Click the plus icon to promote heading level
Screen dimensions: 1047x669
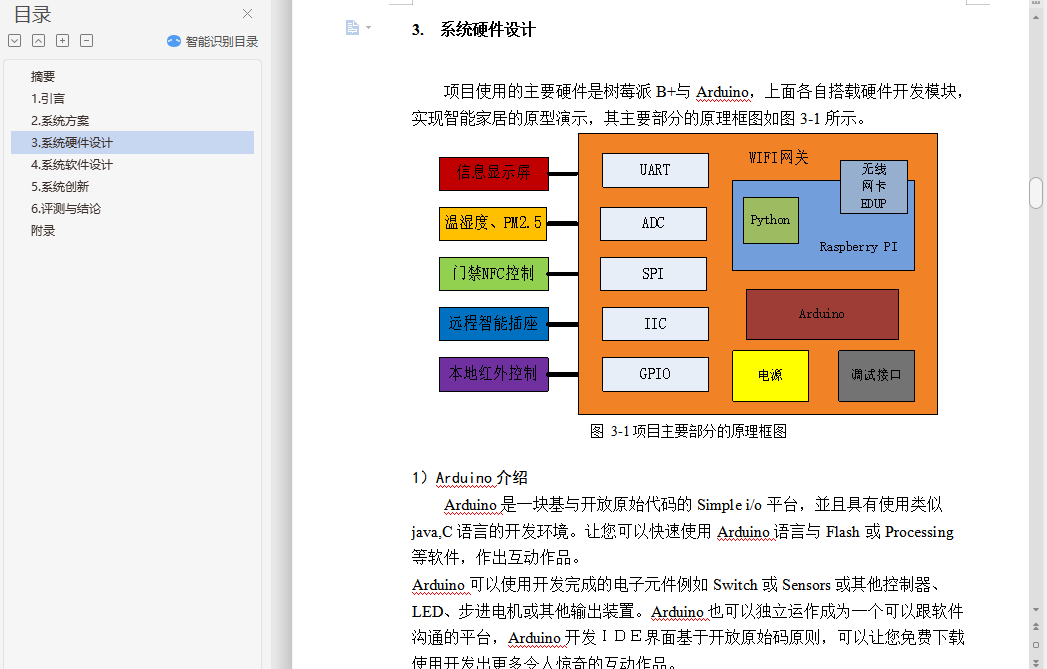coord(62,41)
